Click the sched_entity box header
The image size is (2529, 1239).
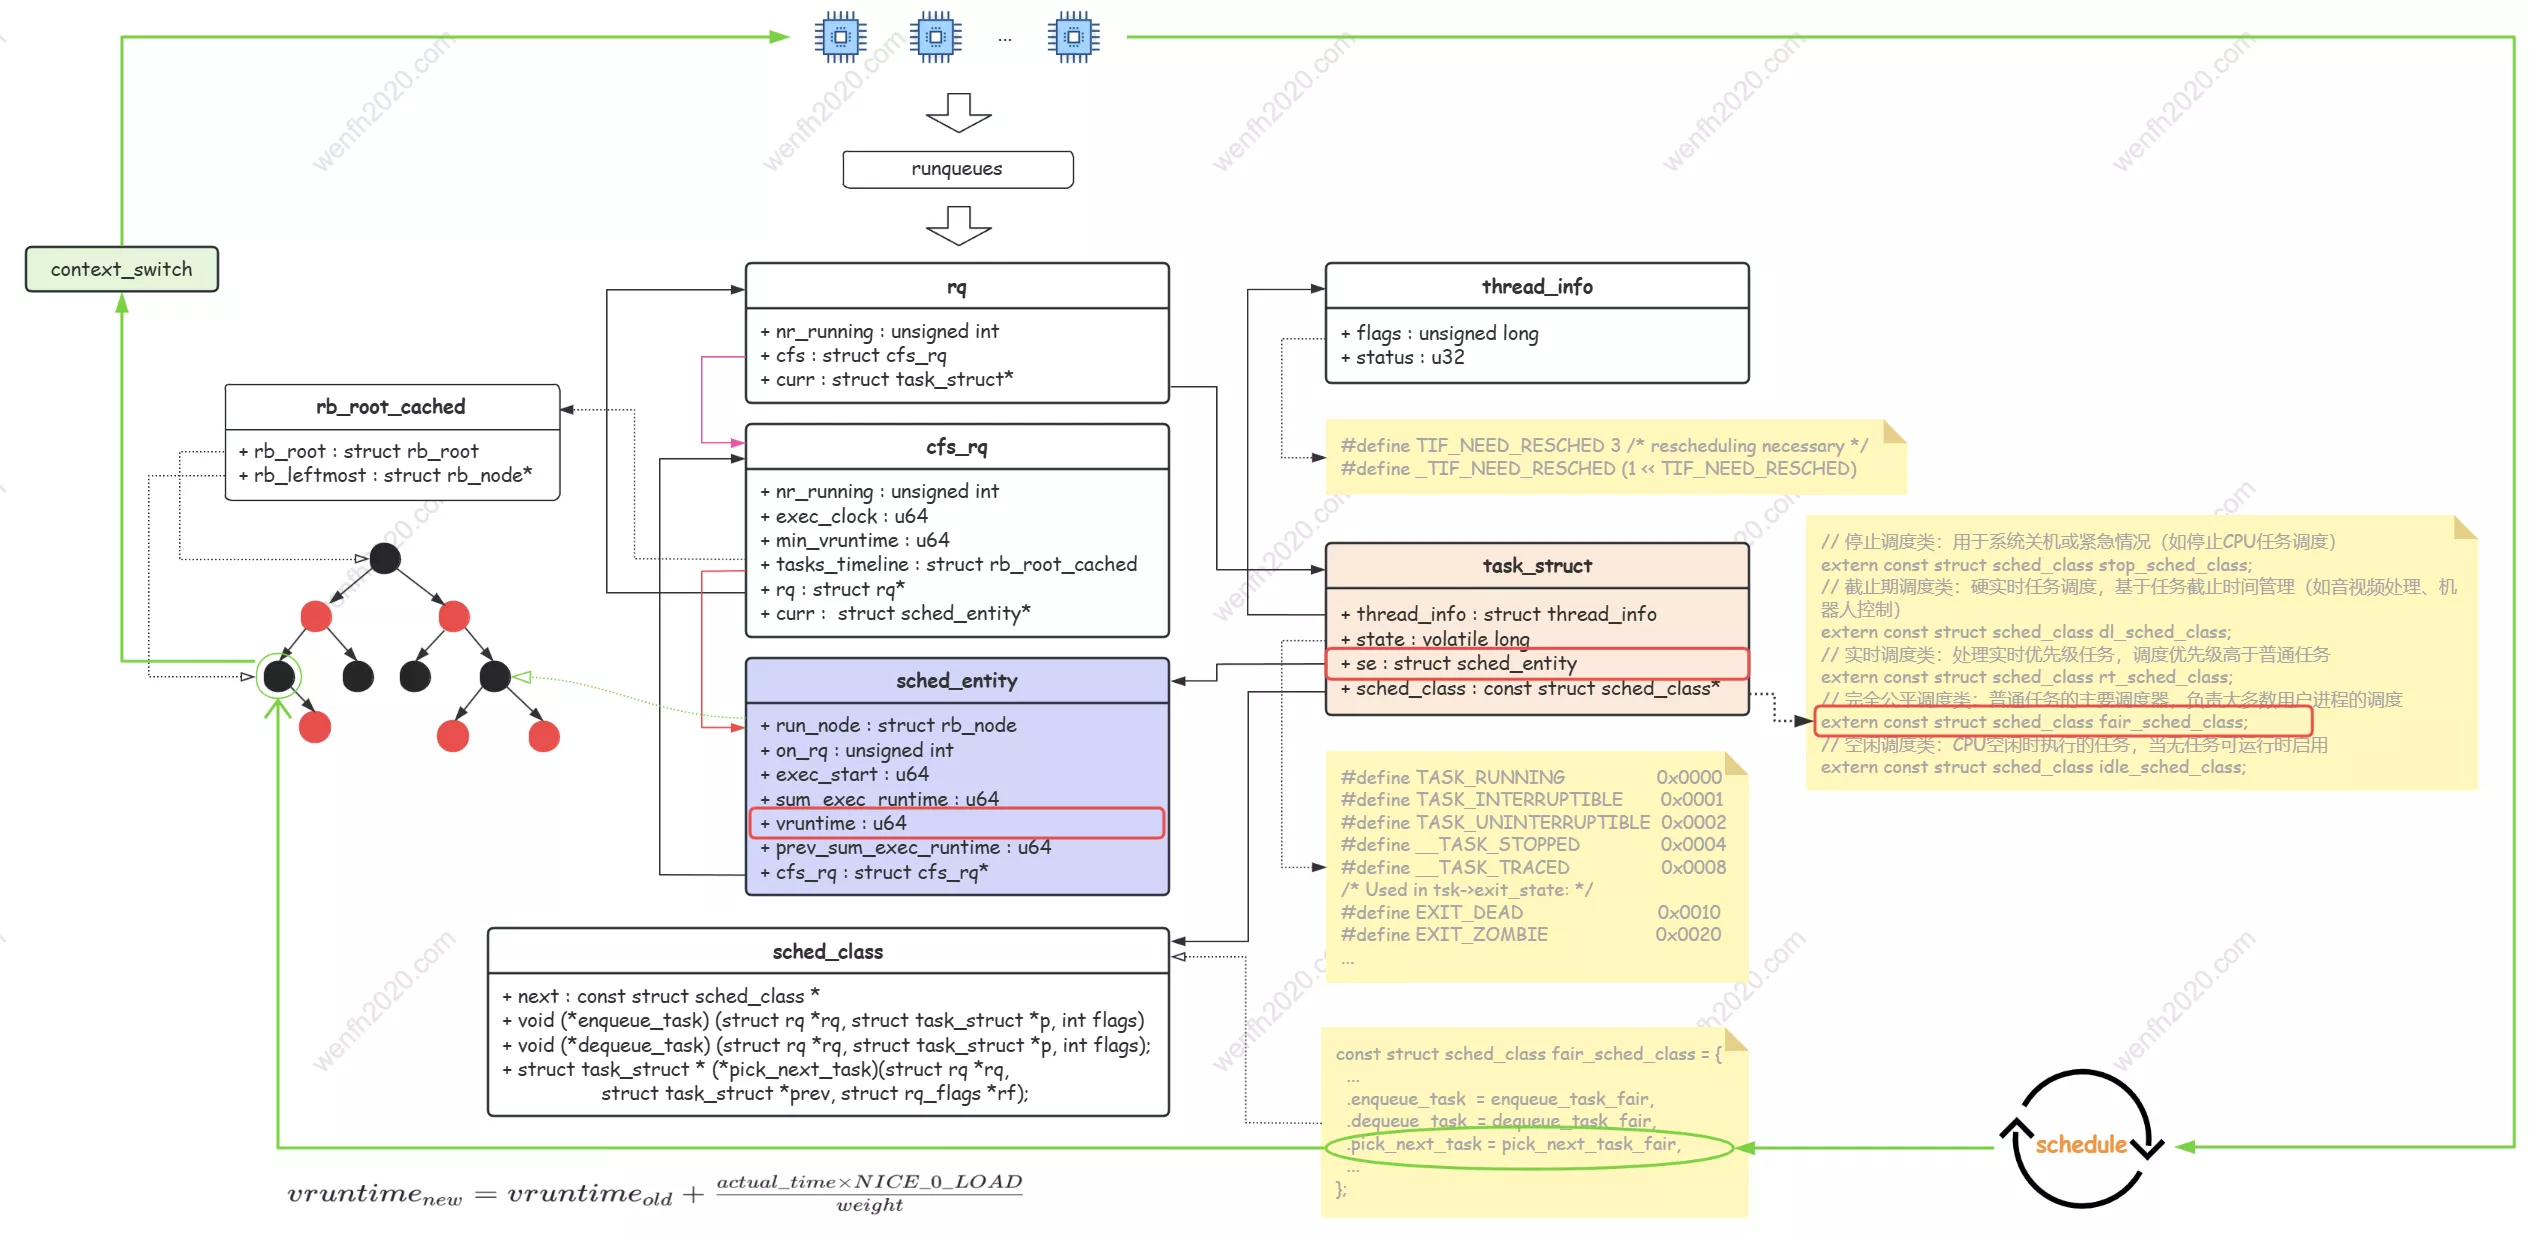point(956,681)
